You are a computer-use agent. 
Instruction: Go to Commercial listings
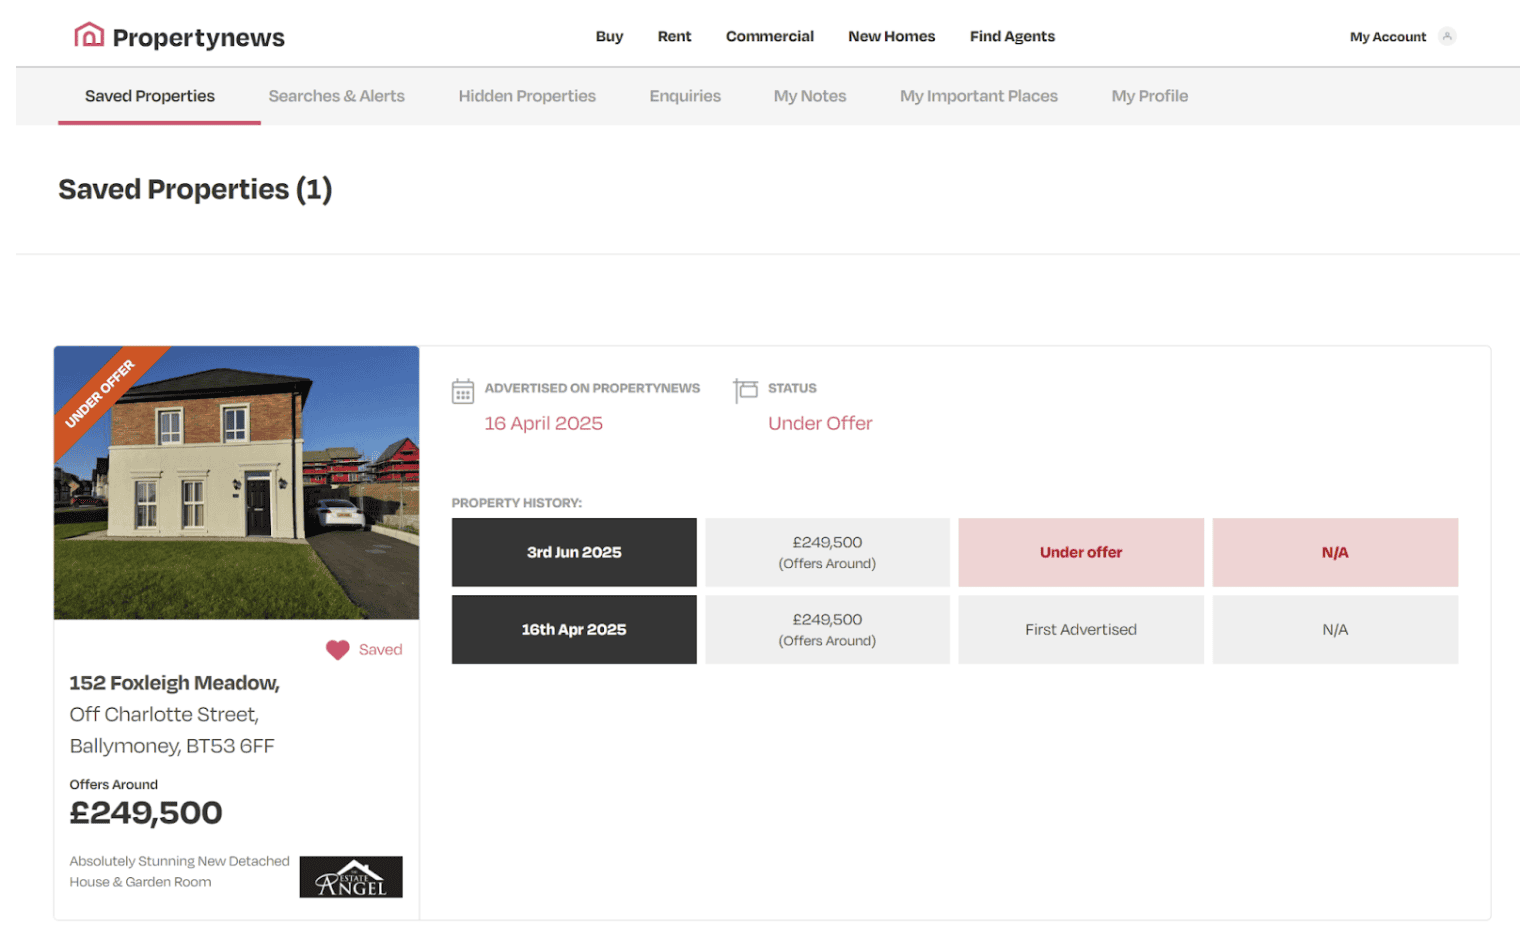(770, 36)
